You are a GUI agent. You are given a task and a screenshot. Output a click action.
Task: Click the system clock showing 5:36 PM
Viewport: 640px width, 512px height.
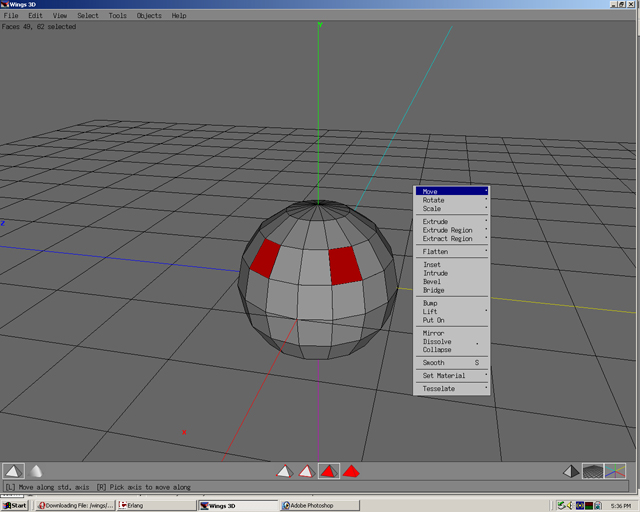[x=620, y=506]
